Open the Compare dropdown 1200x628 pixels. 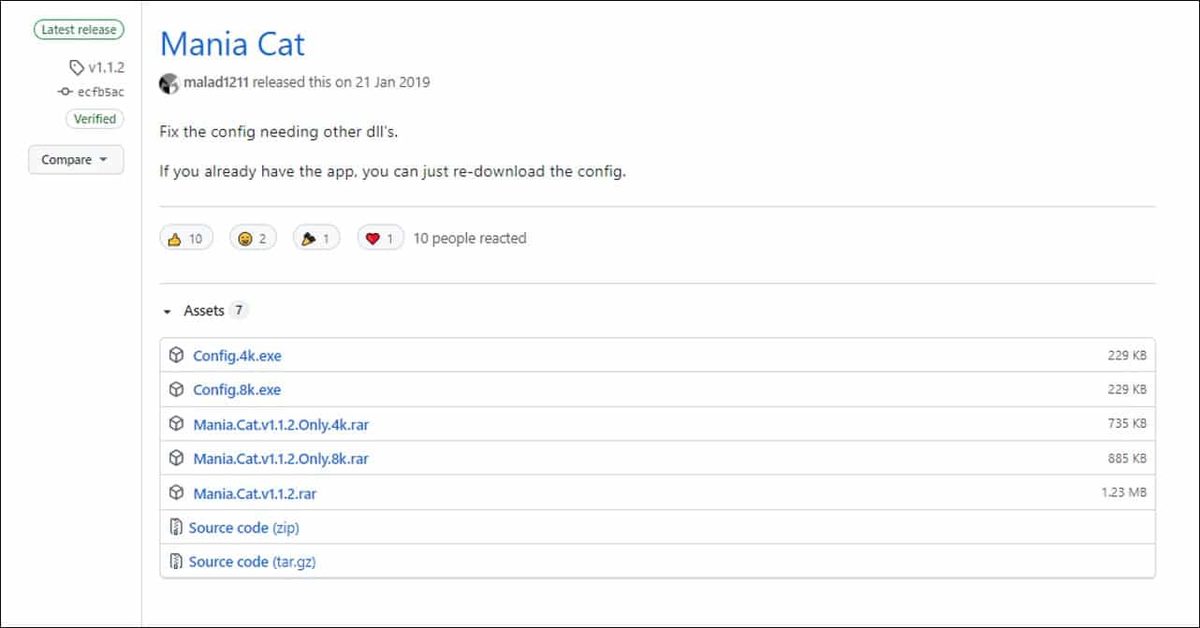[76, 160]
